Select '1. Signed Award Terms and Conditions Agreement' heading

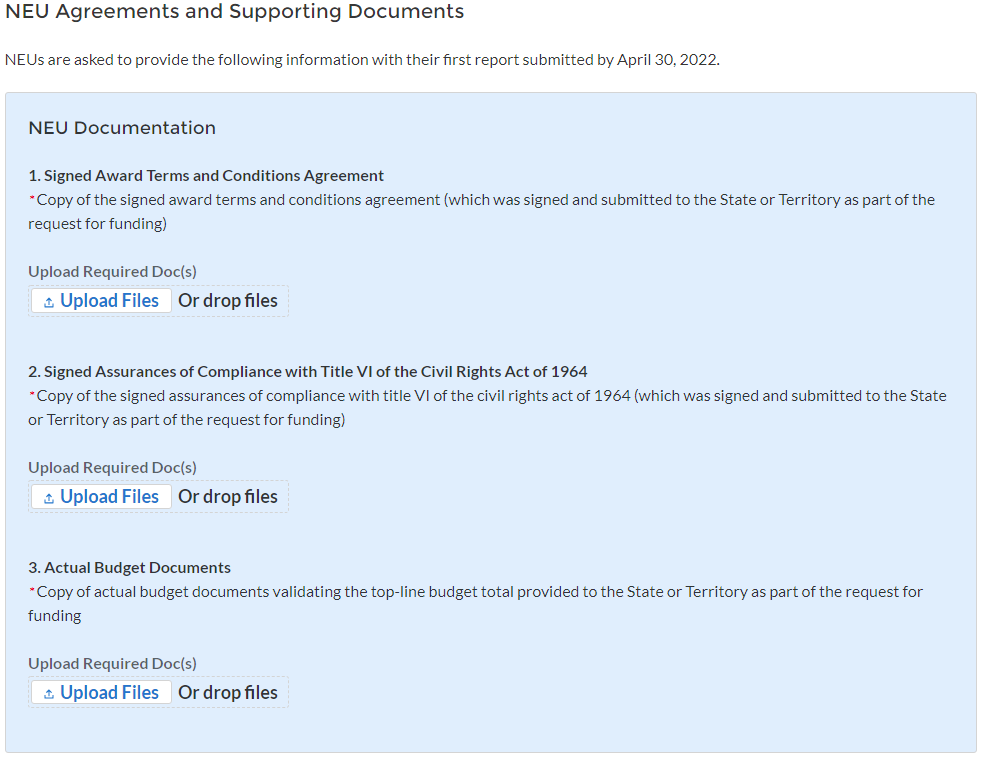(x=206, y=176)
